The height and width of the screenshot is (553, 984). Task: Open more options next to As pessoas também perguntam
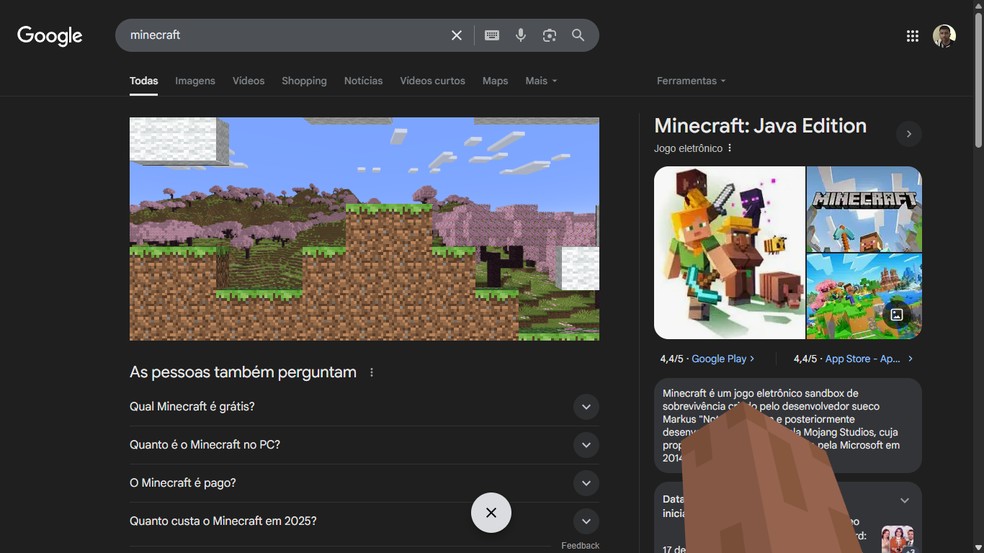pyautogui.click(x=372, y=372)
